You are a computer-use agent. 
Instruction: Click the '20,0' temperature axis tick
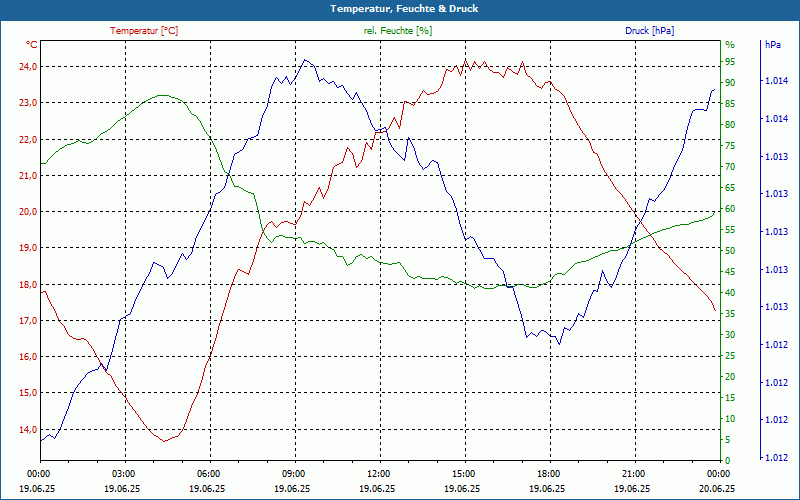click(x=28, y=211)
